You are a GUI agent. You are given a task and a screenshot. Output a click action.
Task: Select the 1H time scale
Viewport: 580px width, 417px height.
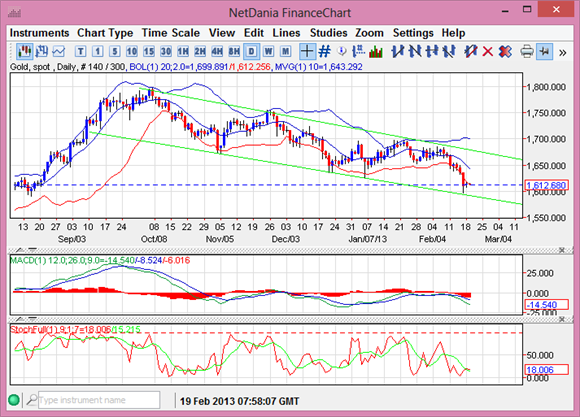coord(182,51)
